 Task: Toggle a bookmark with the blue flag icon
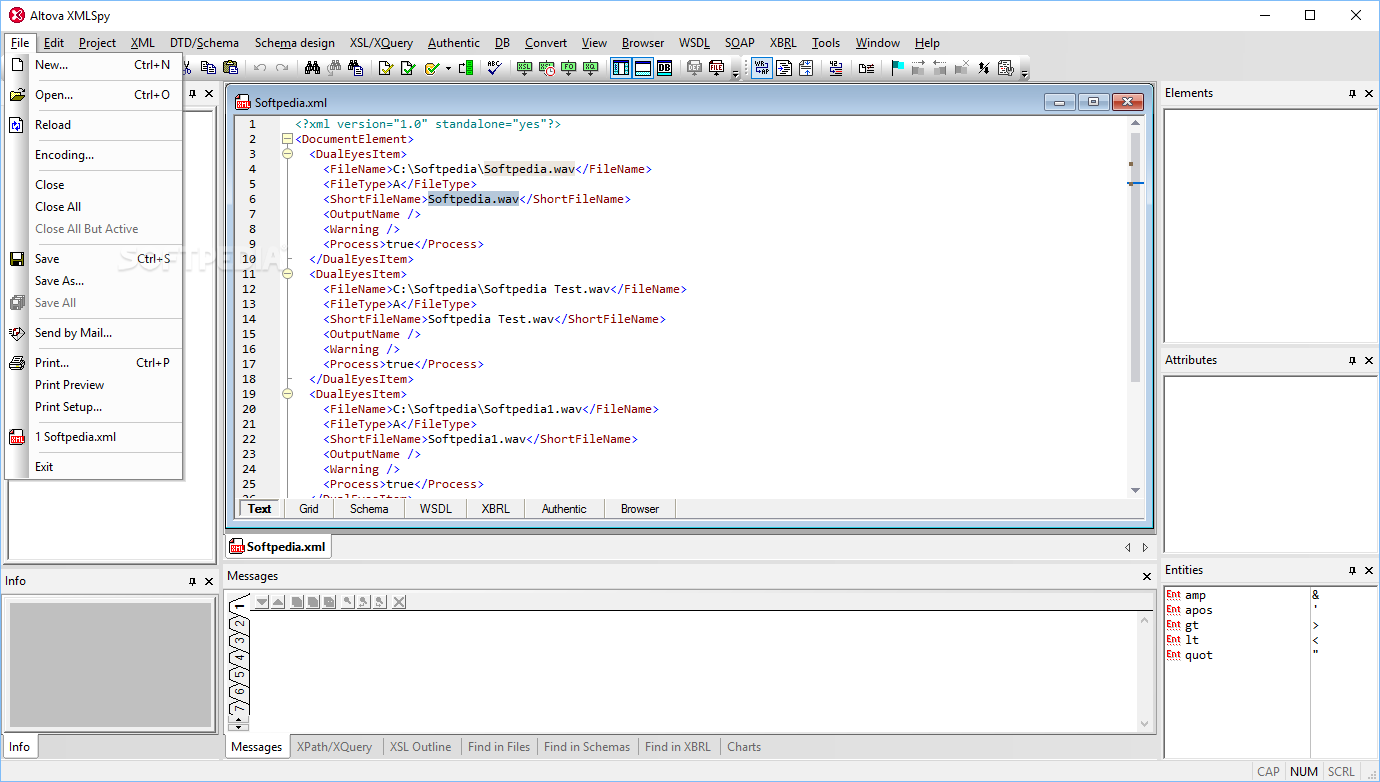pos(896,68)
